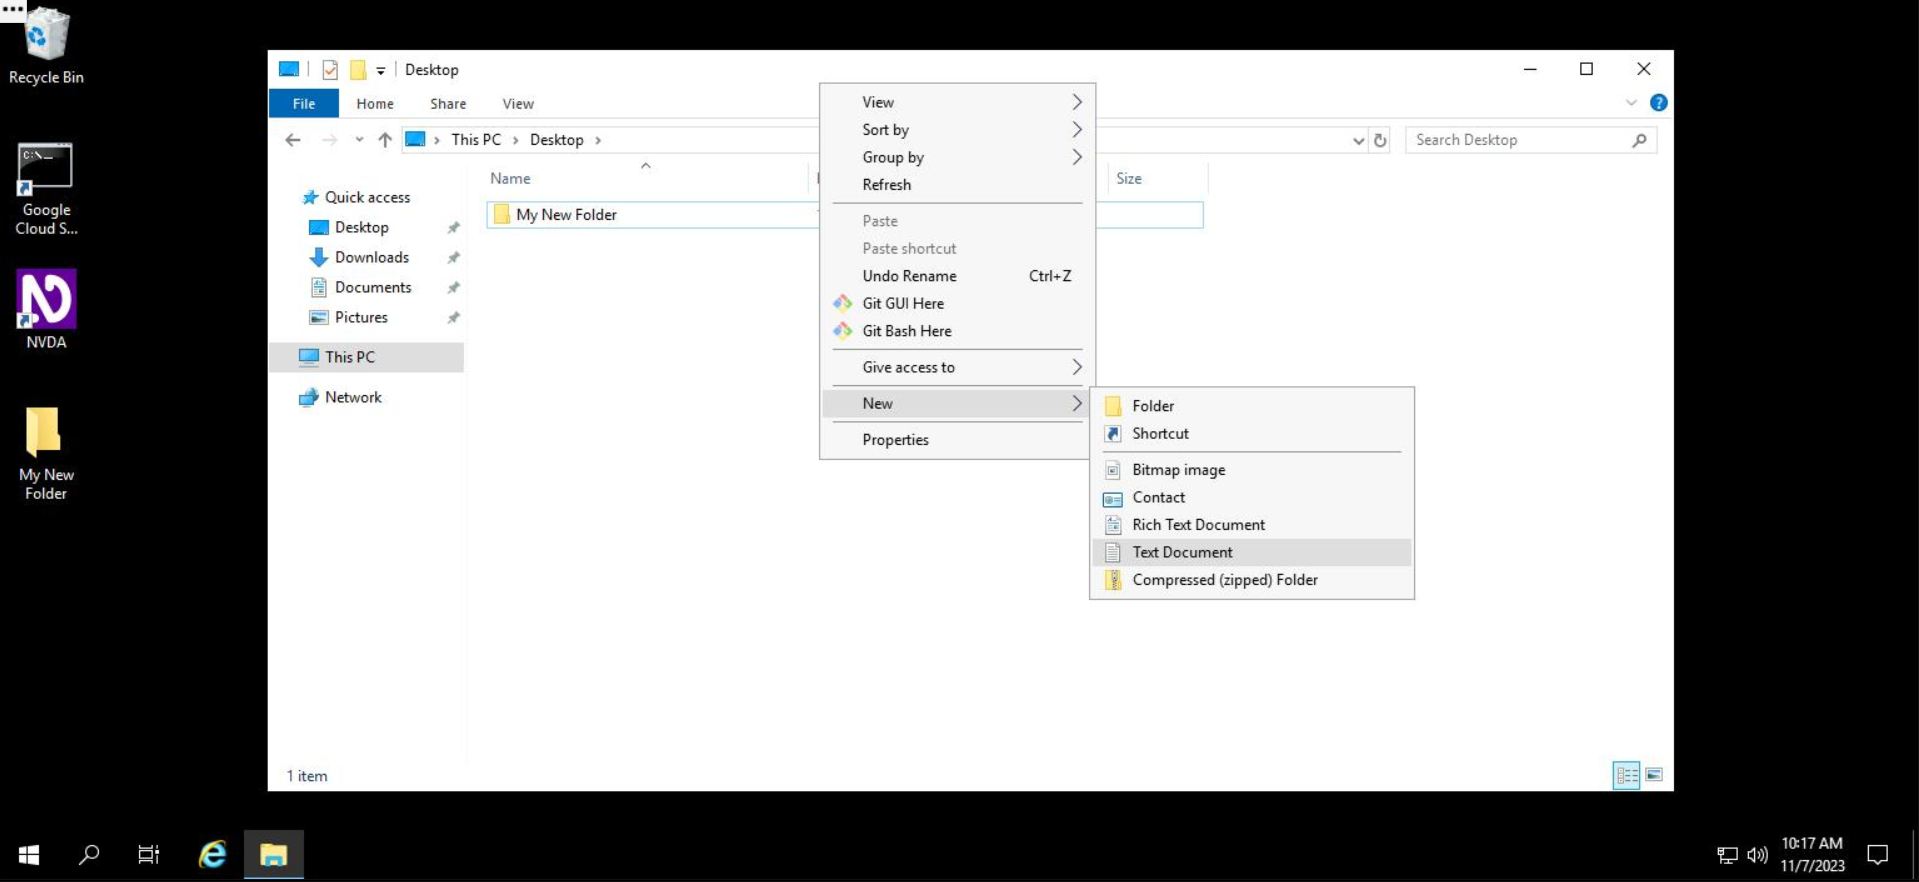Image resolution: width=1919 pixels, height=882 pixels.
Task: Open the Share ribbon tab
Action: coord(448,104)
